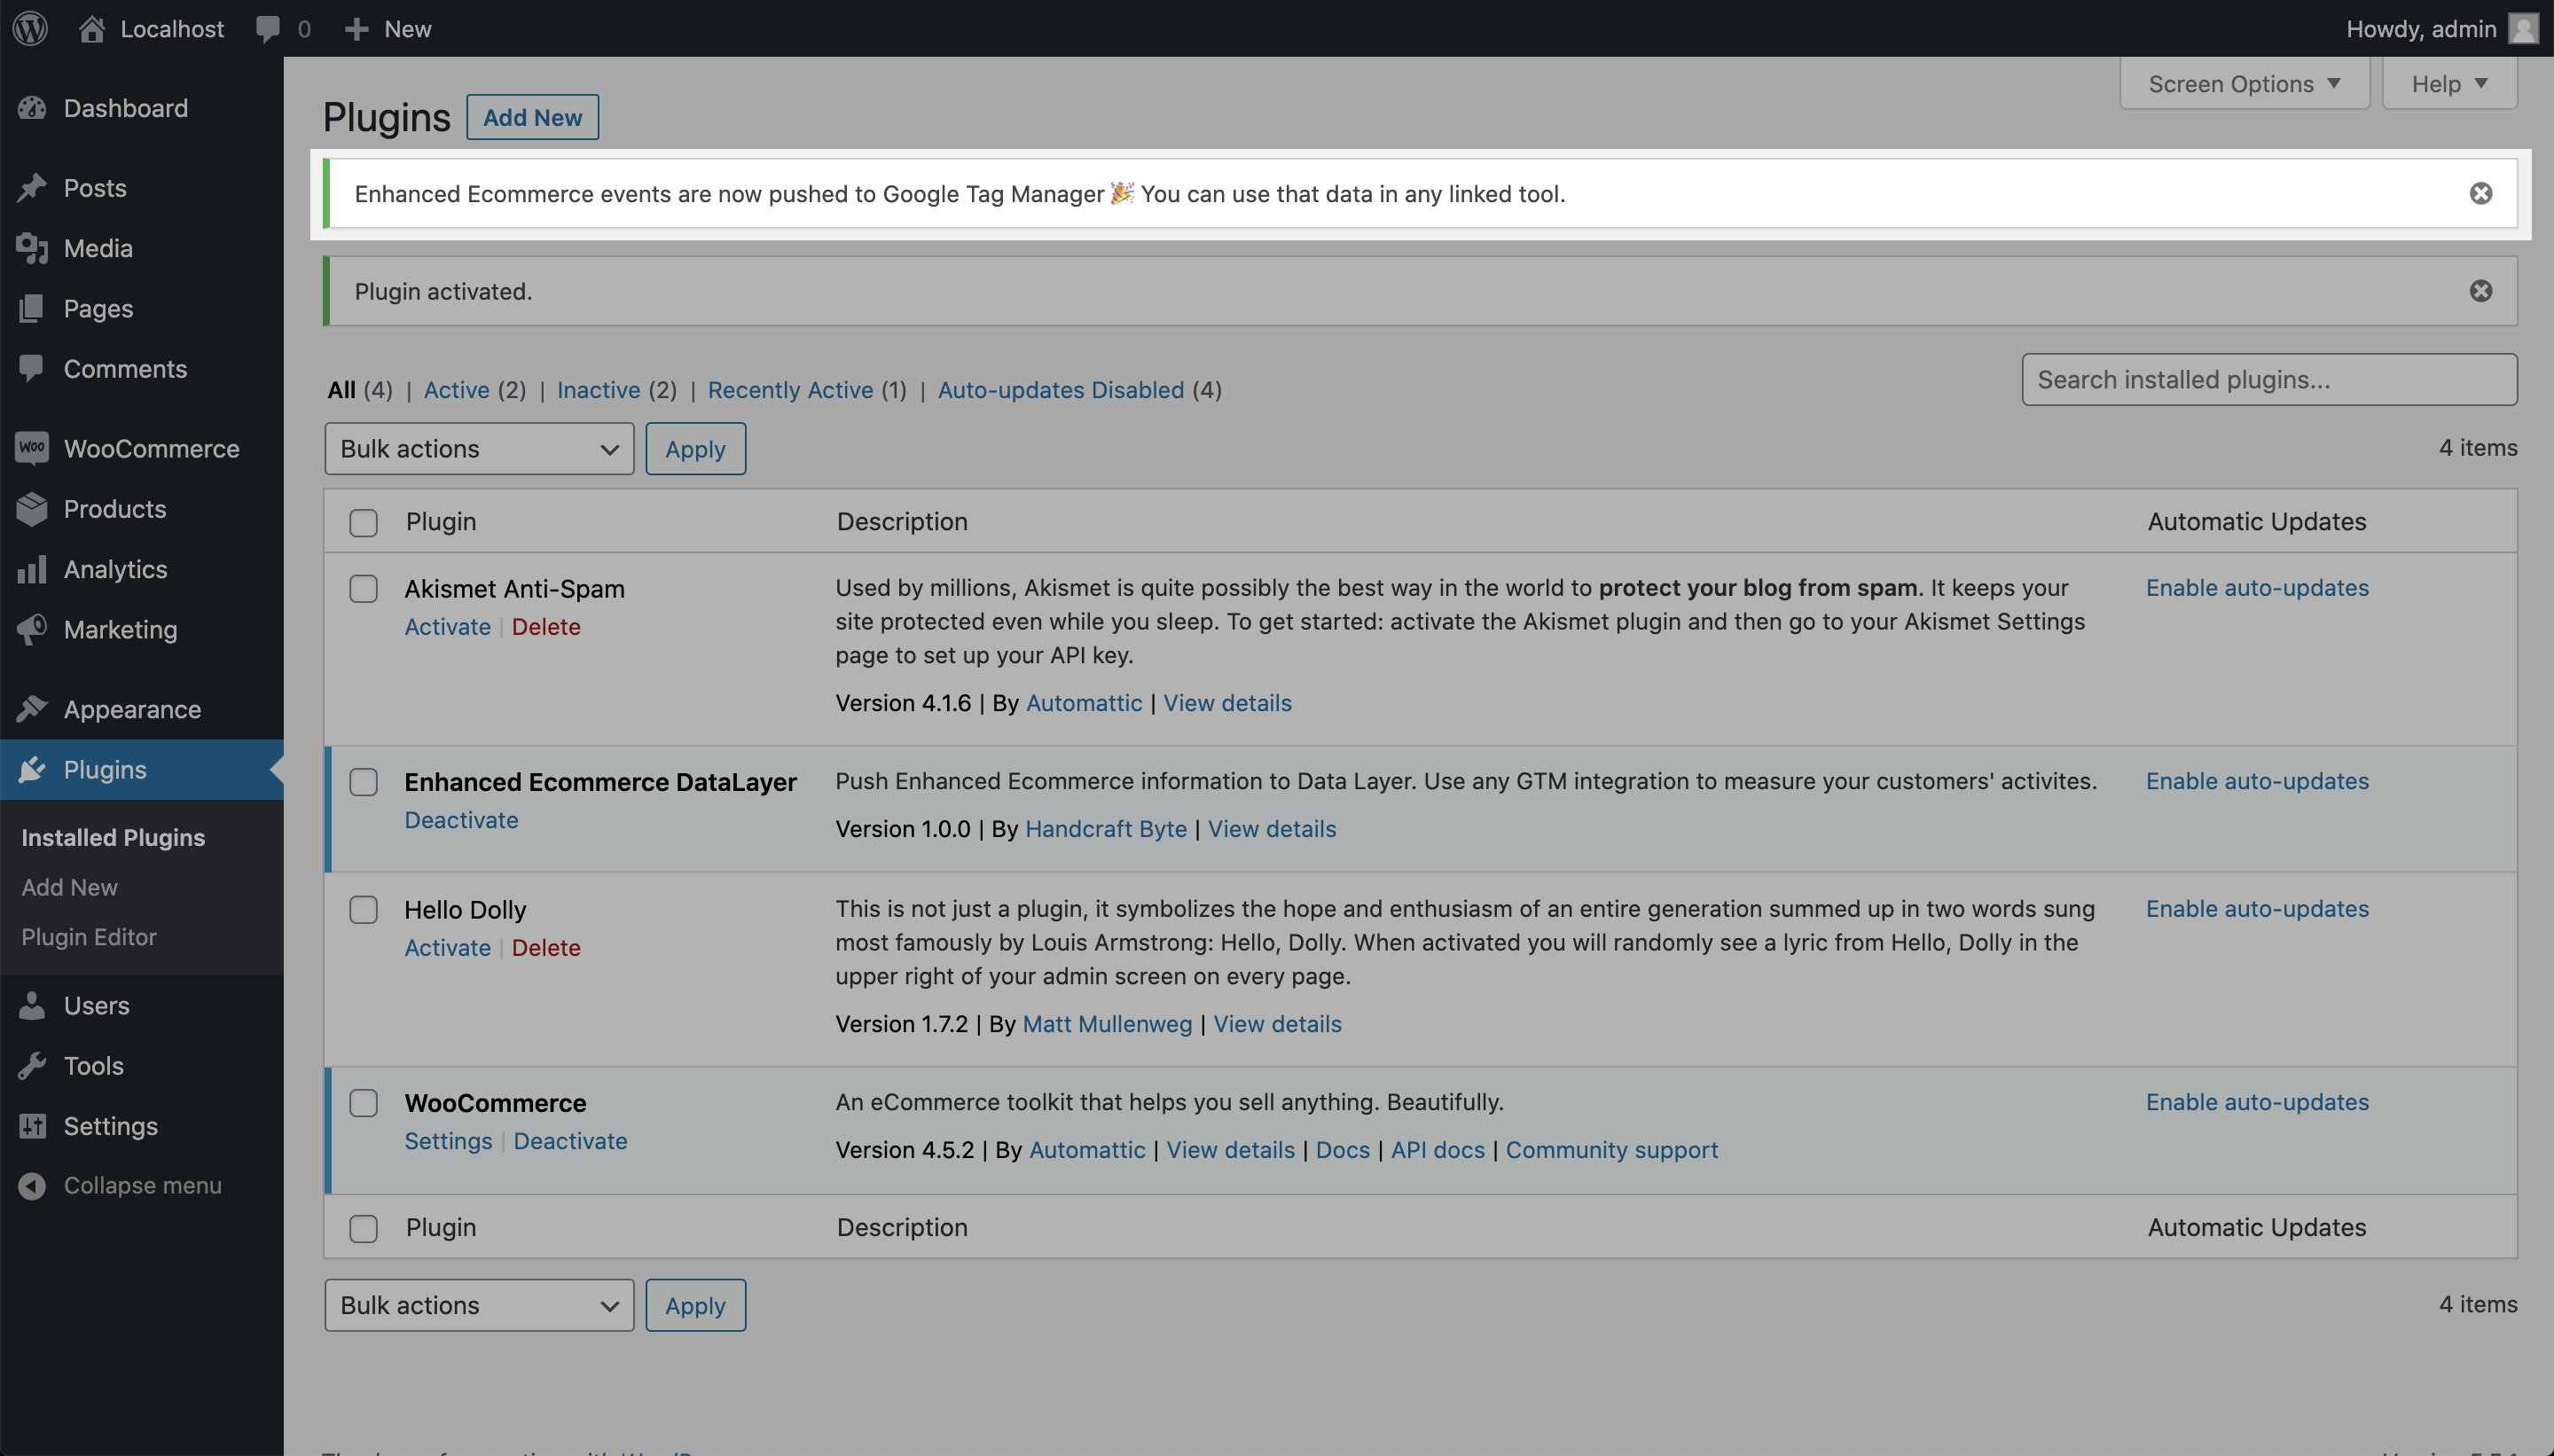Activate the Akismet Anti-Spam plugin
Viewport: 2554px width, 1456px height.
[x=447, y=626]
